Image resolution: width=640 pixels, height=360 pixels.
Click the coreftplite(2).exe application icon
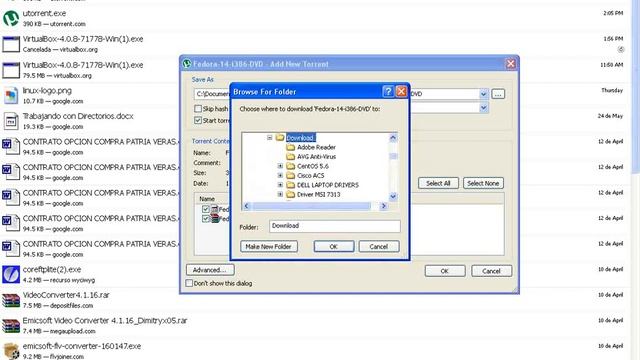(11, 274)
